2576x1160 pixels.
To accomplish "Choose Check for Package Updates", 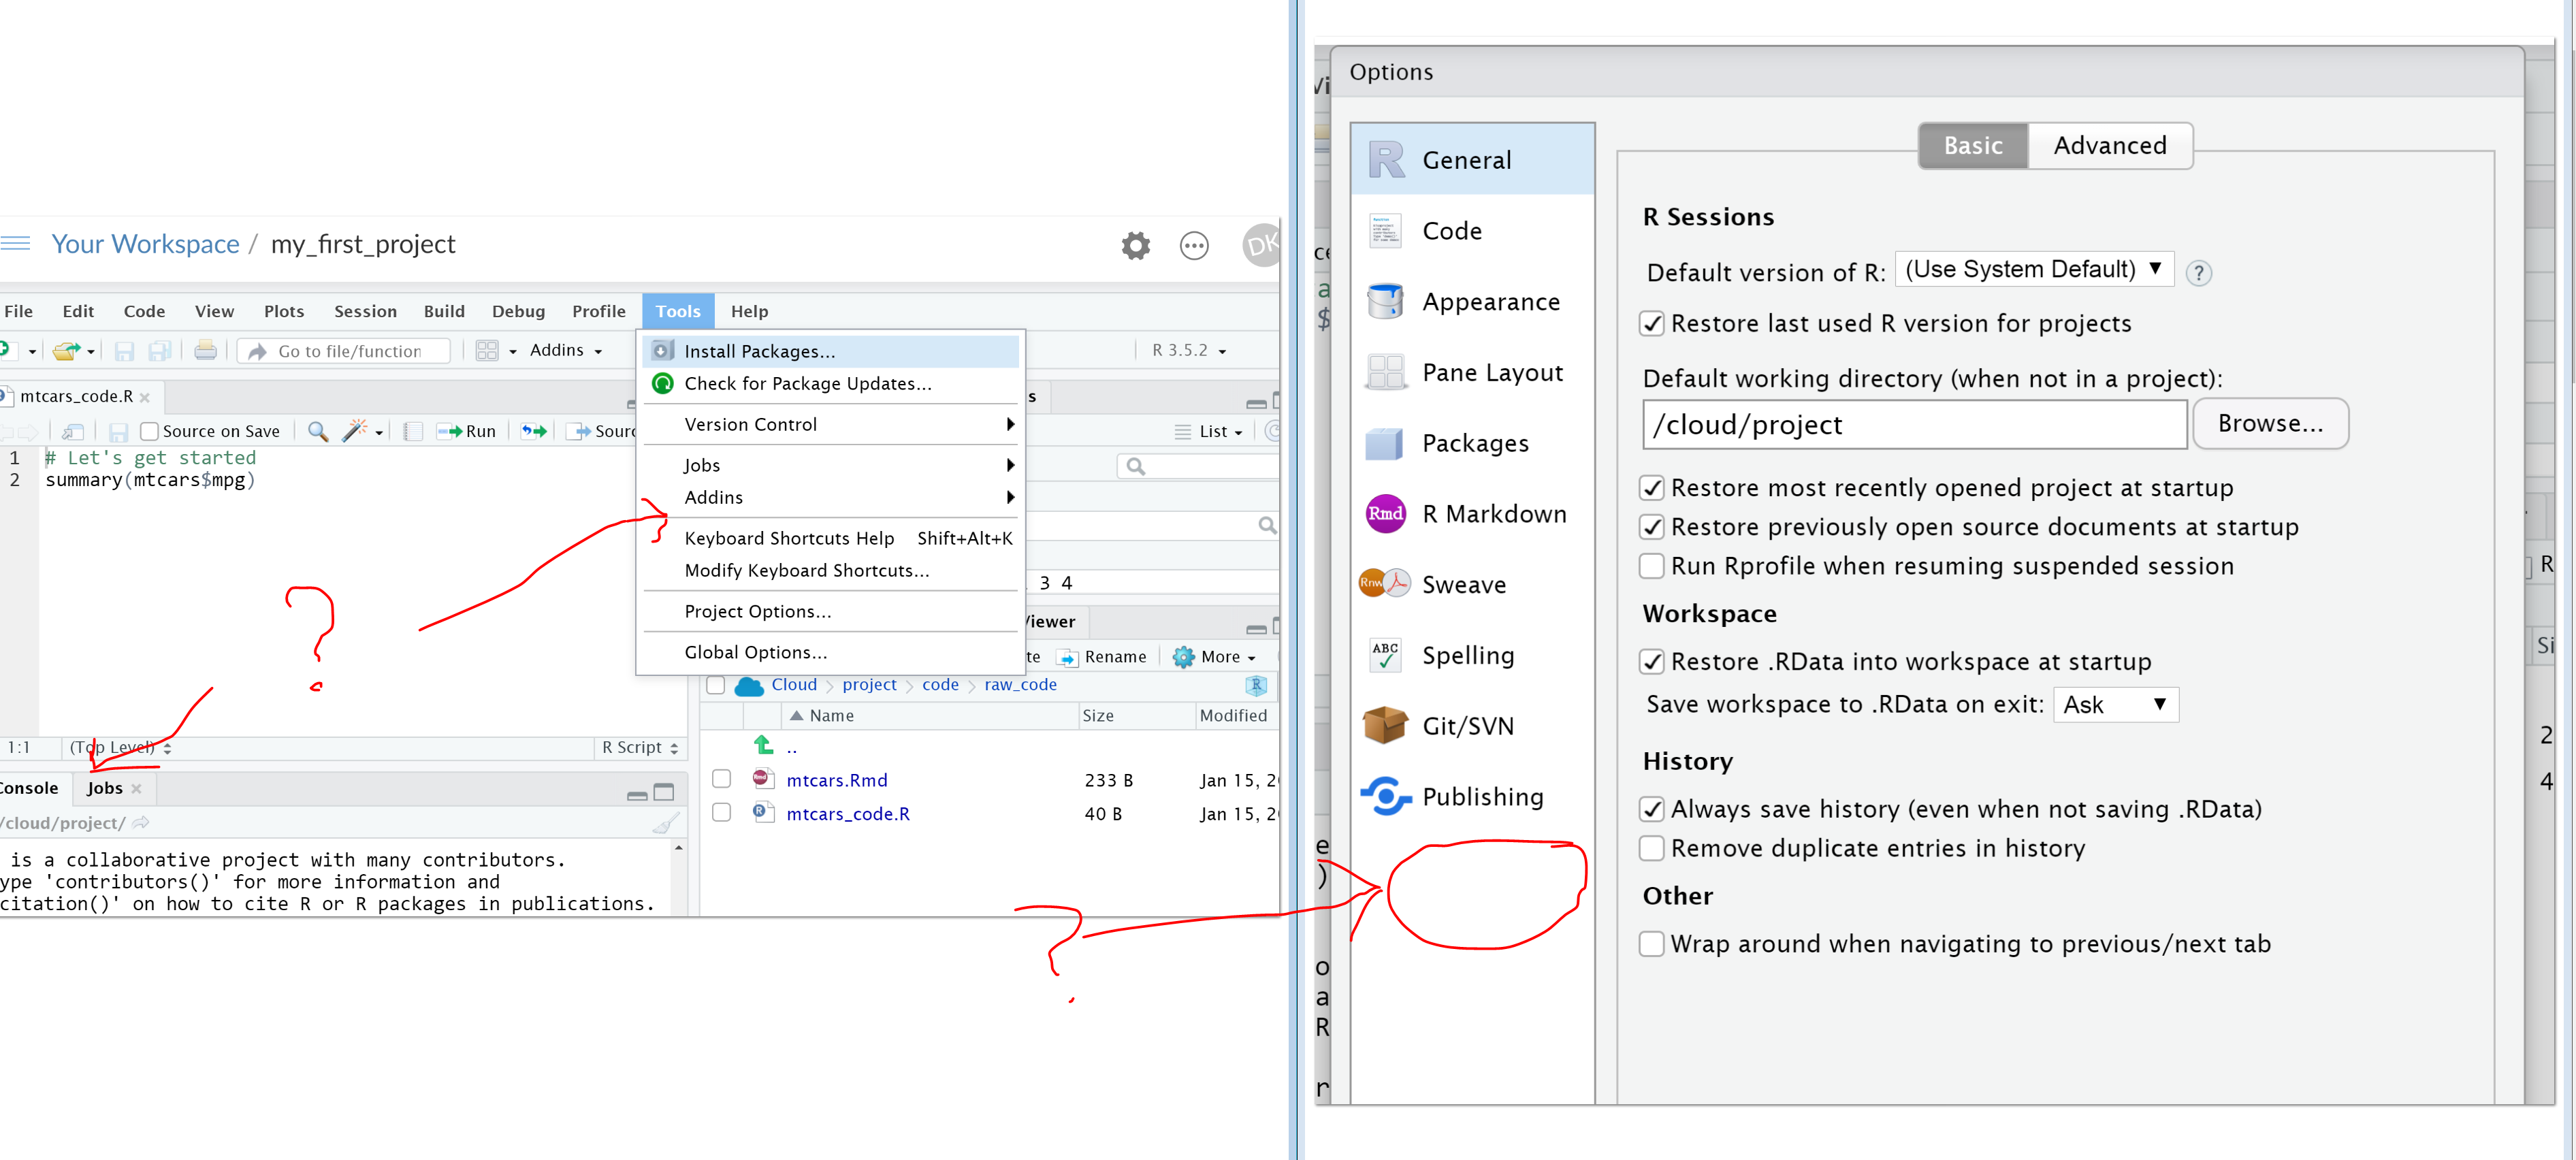I will [x=830, y=383].
